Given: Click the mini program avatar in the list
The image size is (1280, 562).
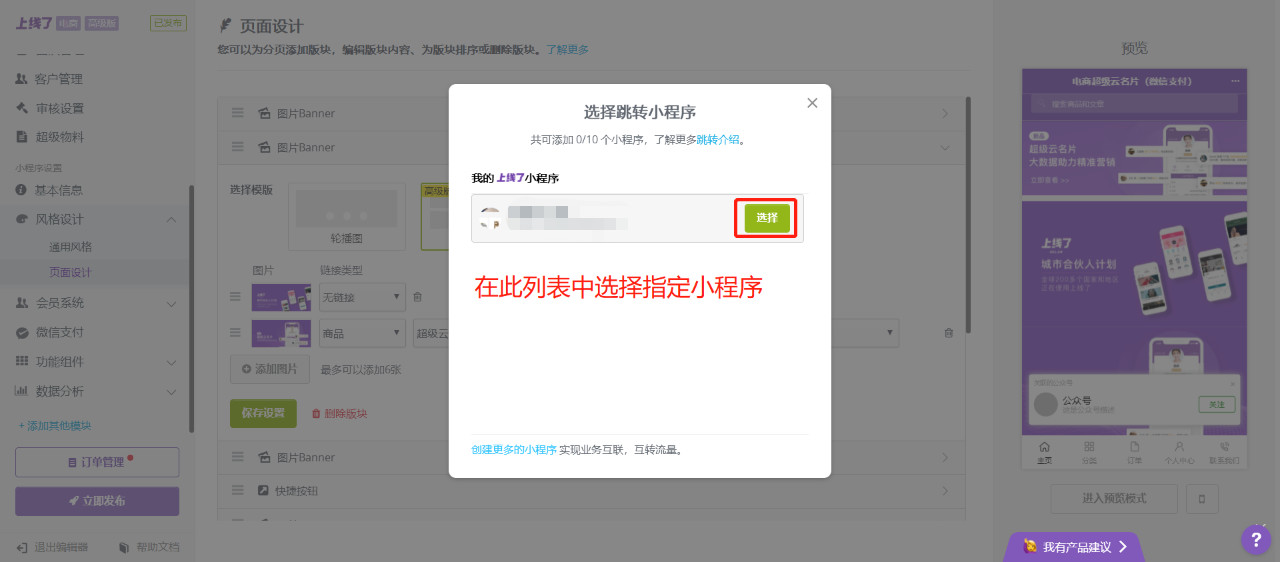Looking at the screenshot, I should pyautogui.click(x=490, y=218).
